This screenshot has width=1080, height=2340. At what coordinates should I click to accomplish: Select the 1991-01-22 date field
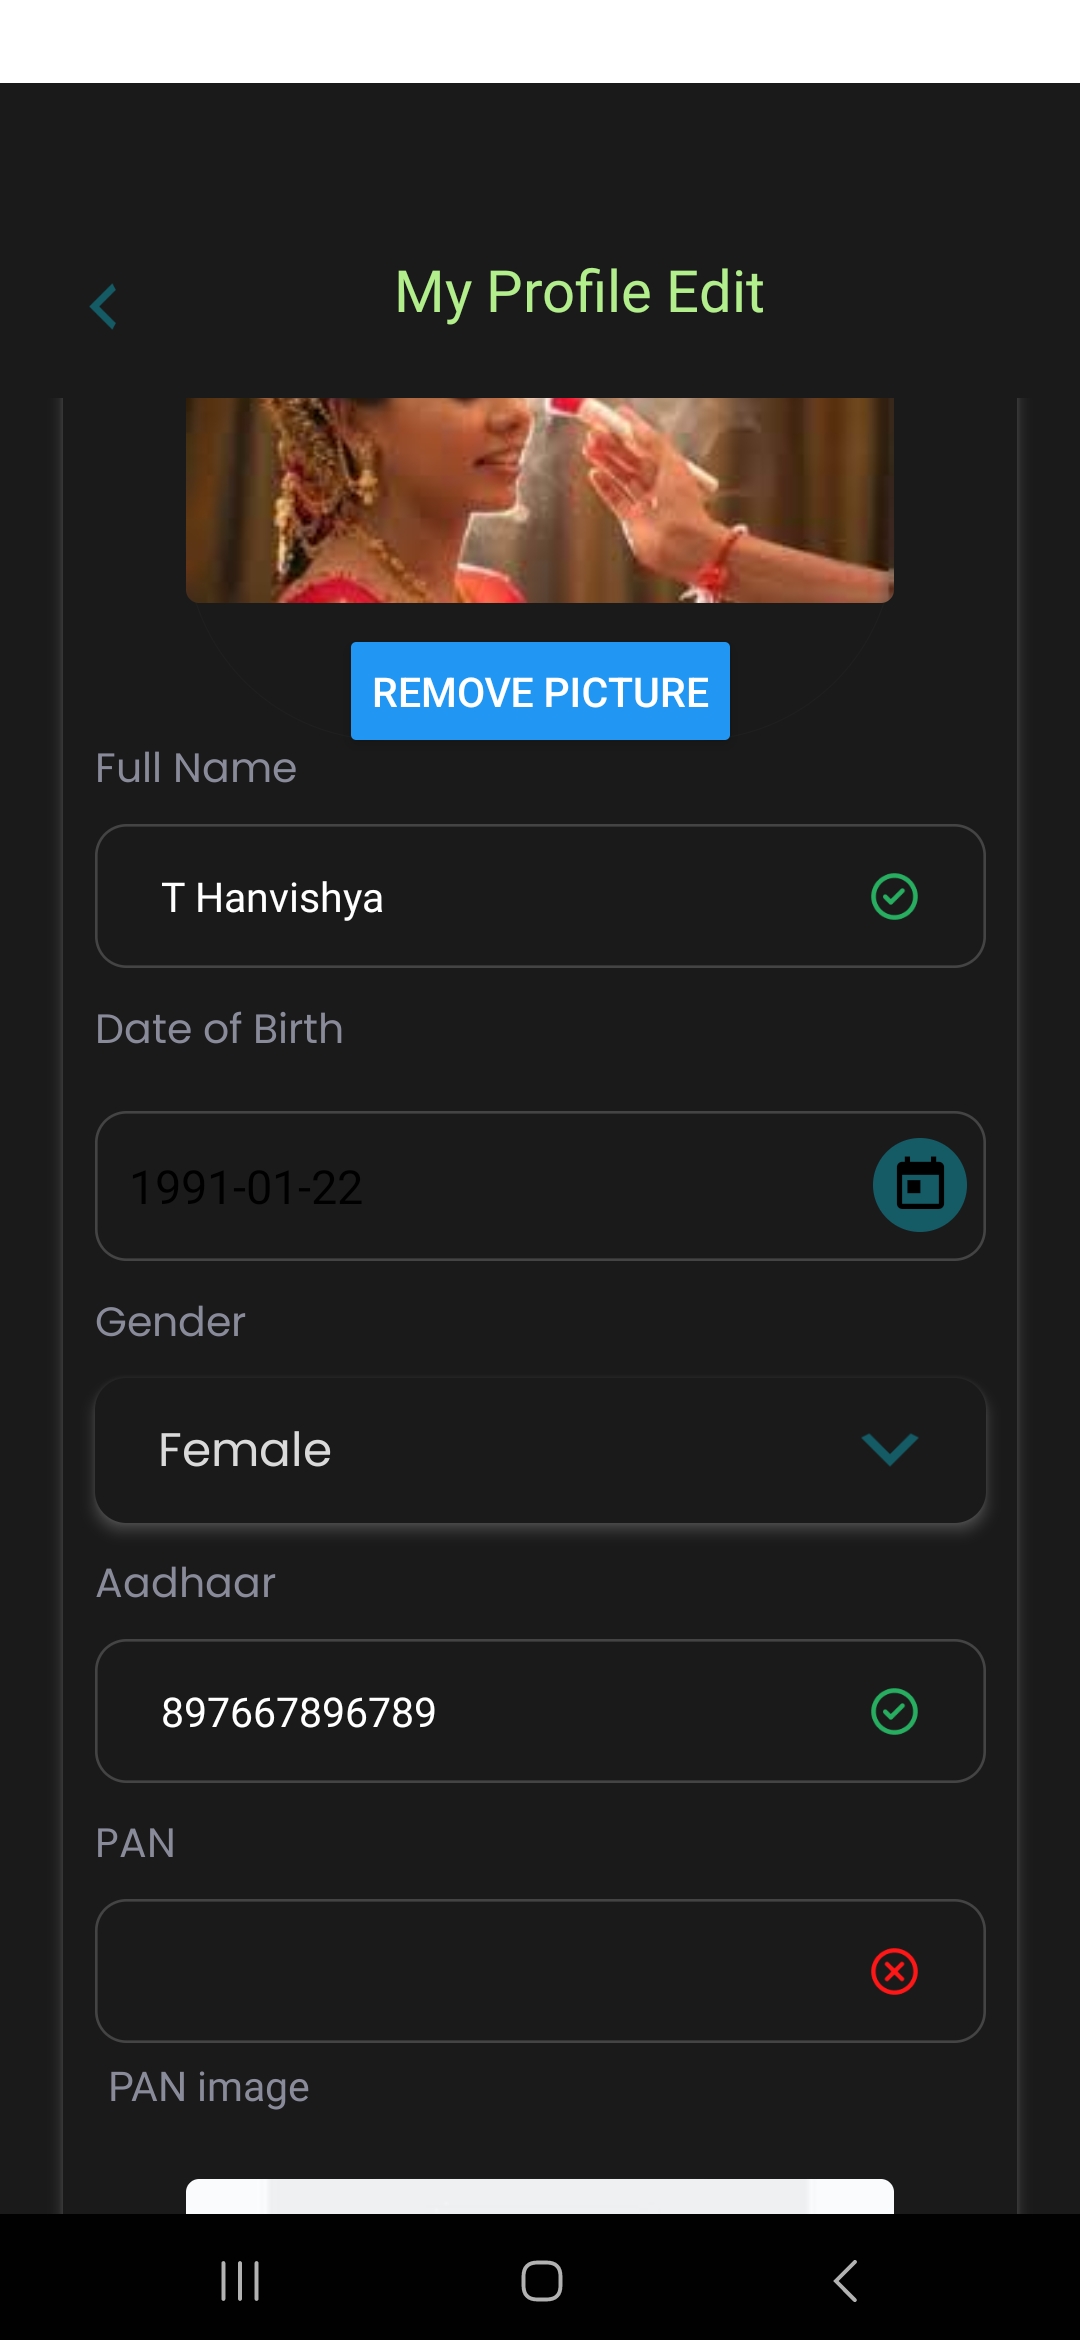540,1186
